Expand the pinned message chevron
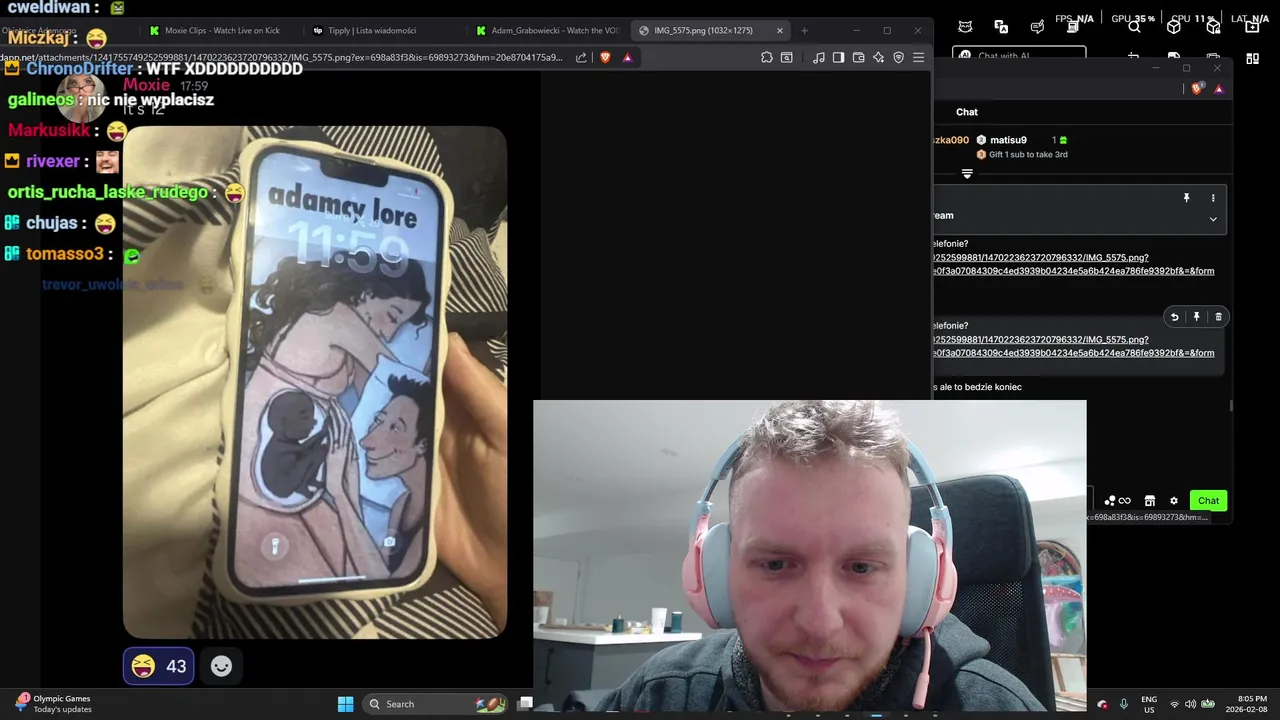Image resolution: width=1280 pixels, height=720 pixels. (x=1213, y=219)
